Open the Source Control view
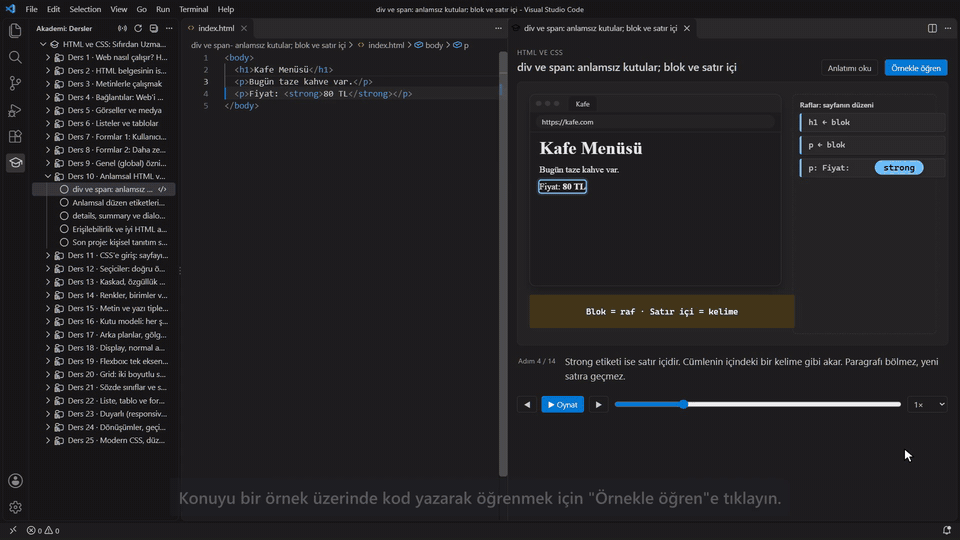The image size is (960, 540). point(15,83)
